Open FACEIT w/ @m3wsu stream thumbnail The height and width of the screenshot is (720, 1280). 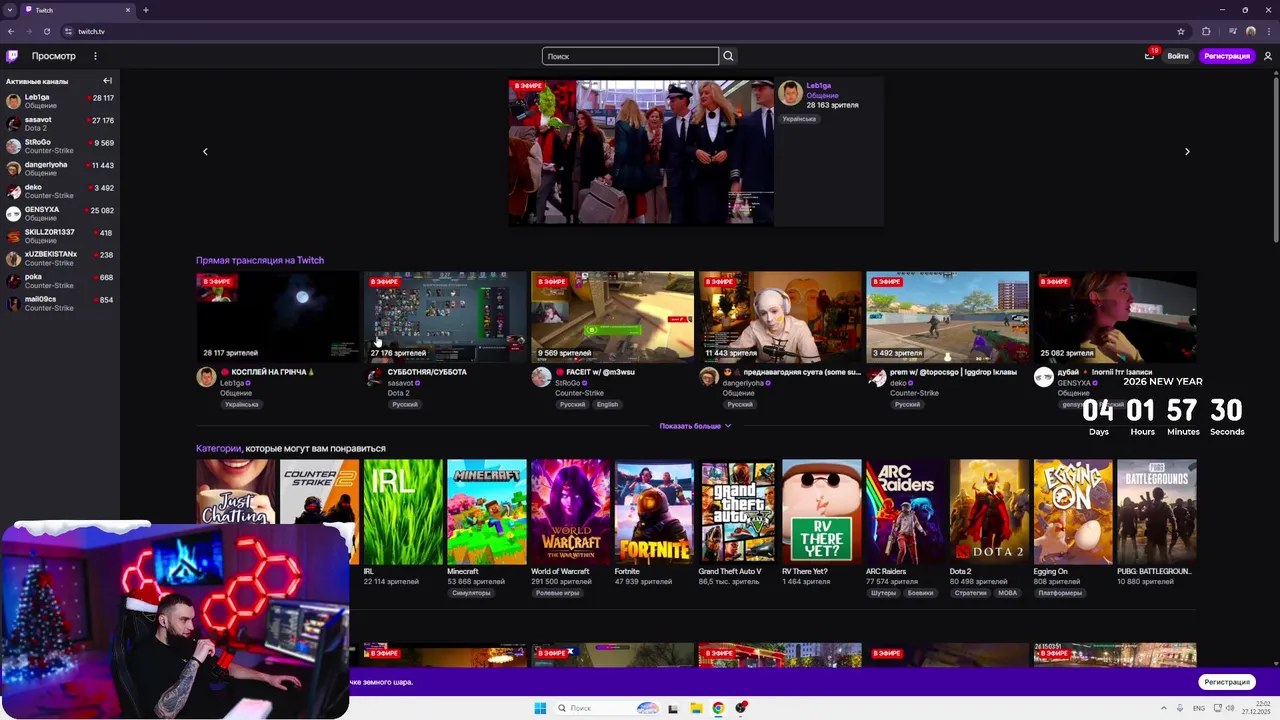point(612,316)
